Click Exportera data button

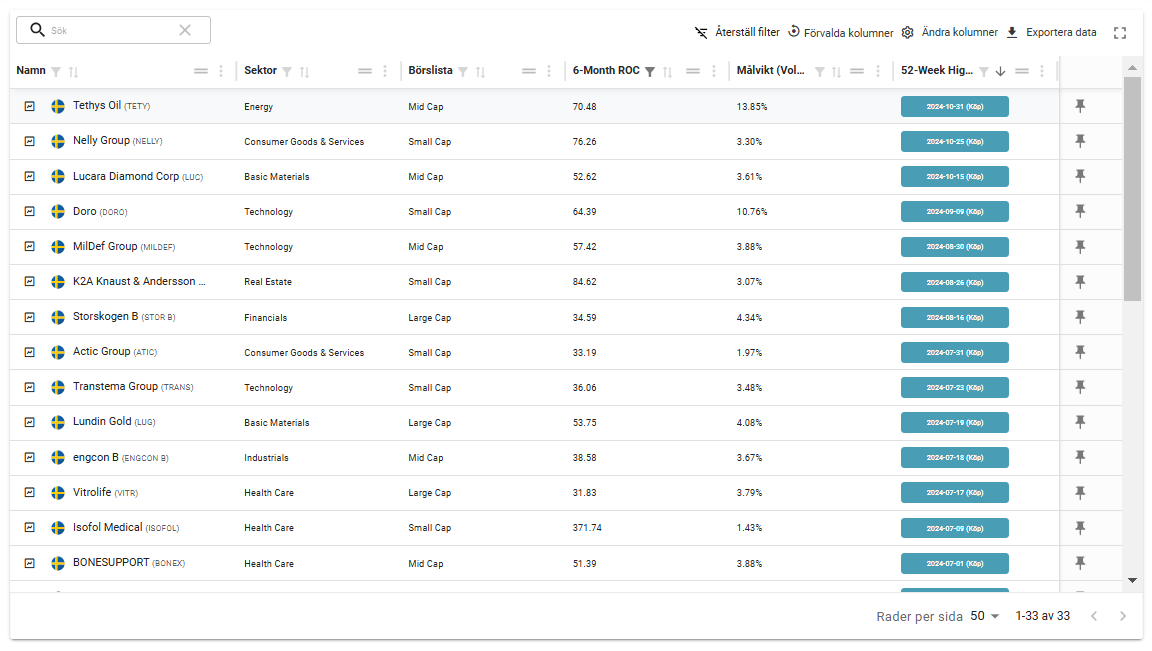click(1051, 32)
